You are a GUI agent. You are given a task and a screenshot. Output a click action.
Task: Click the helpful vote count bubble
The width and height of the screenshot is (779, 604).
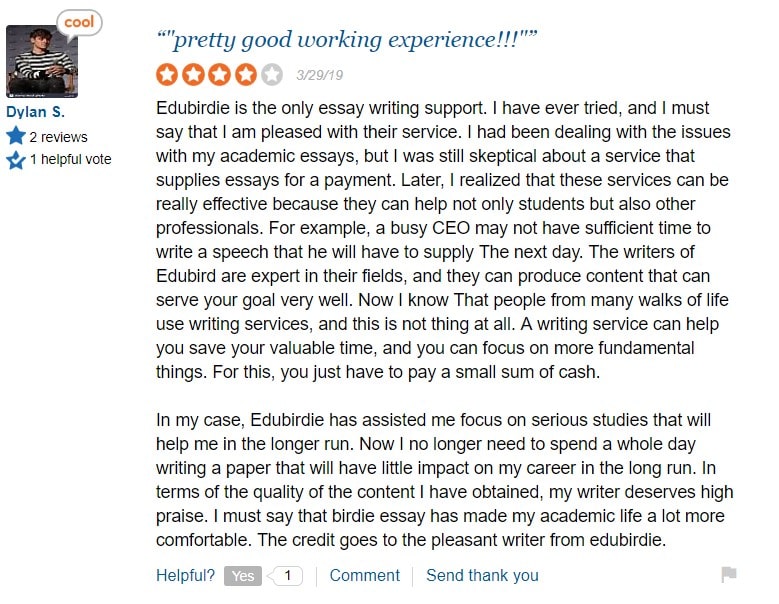pyautogui.click(x=285, y=576)
